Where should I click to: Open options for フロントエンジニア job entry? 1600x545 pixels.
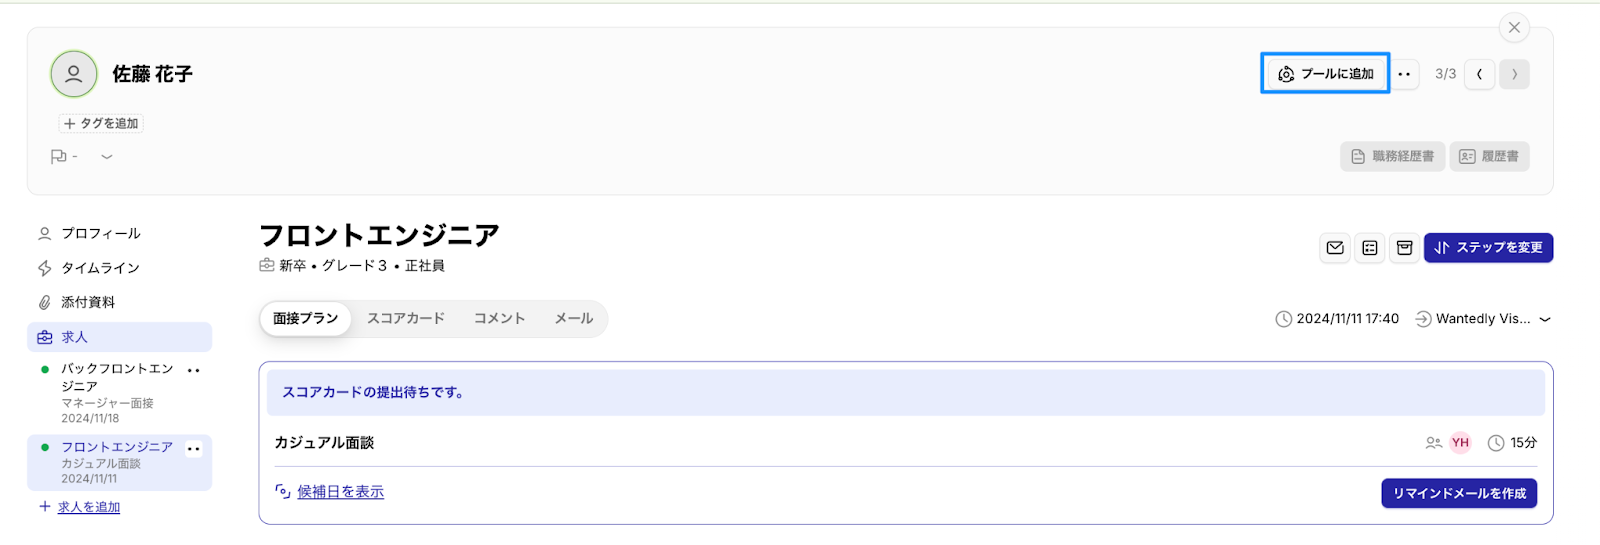click(x=194, y=449)
